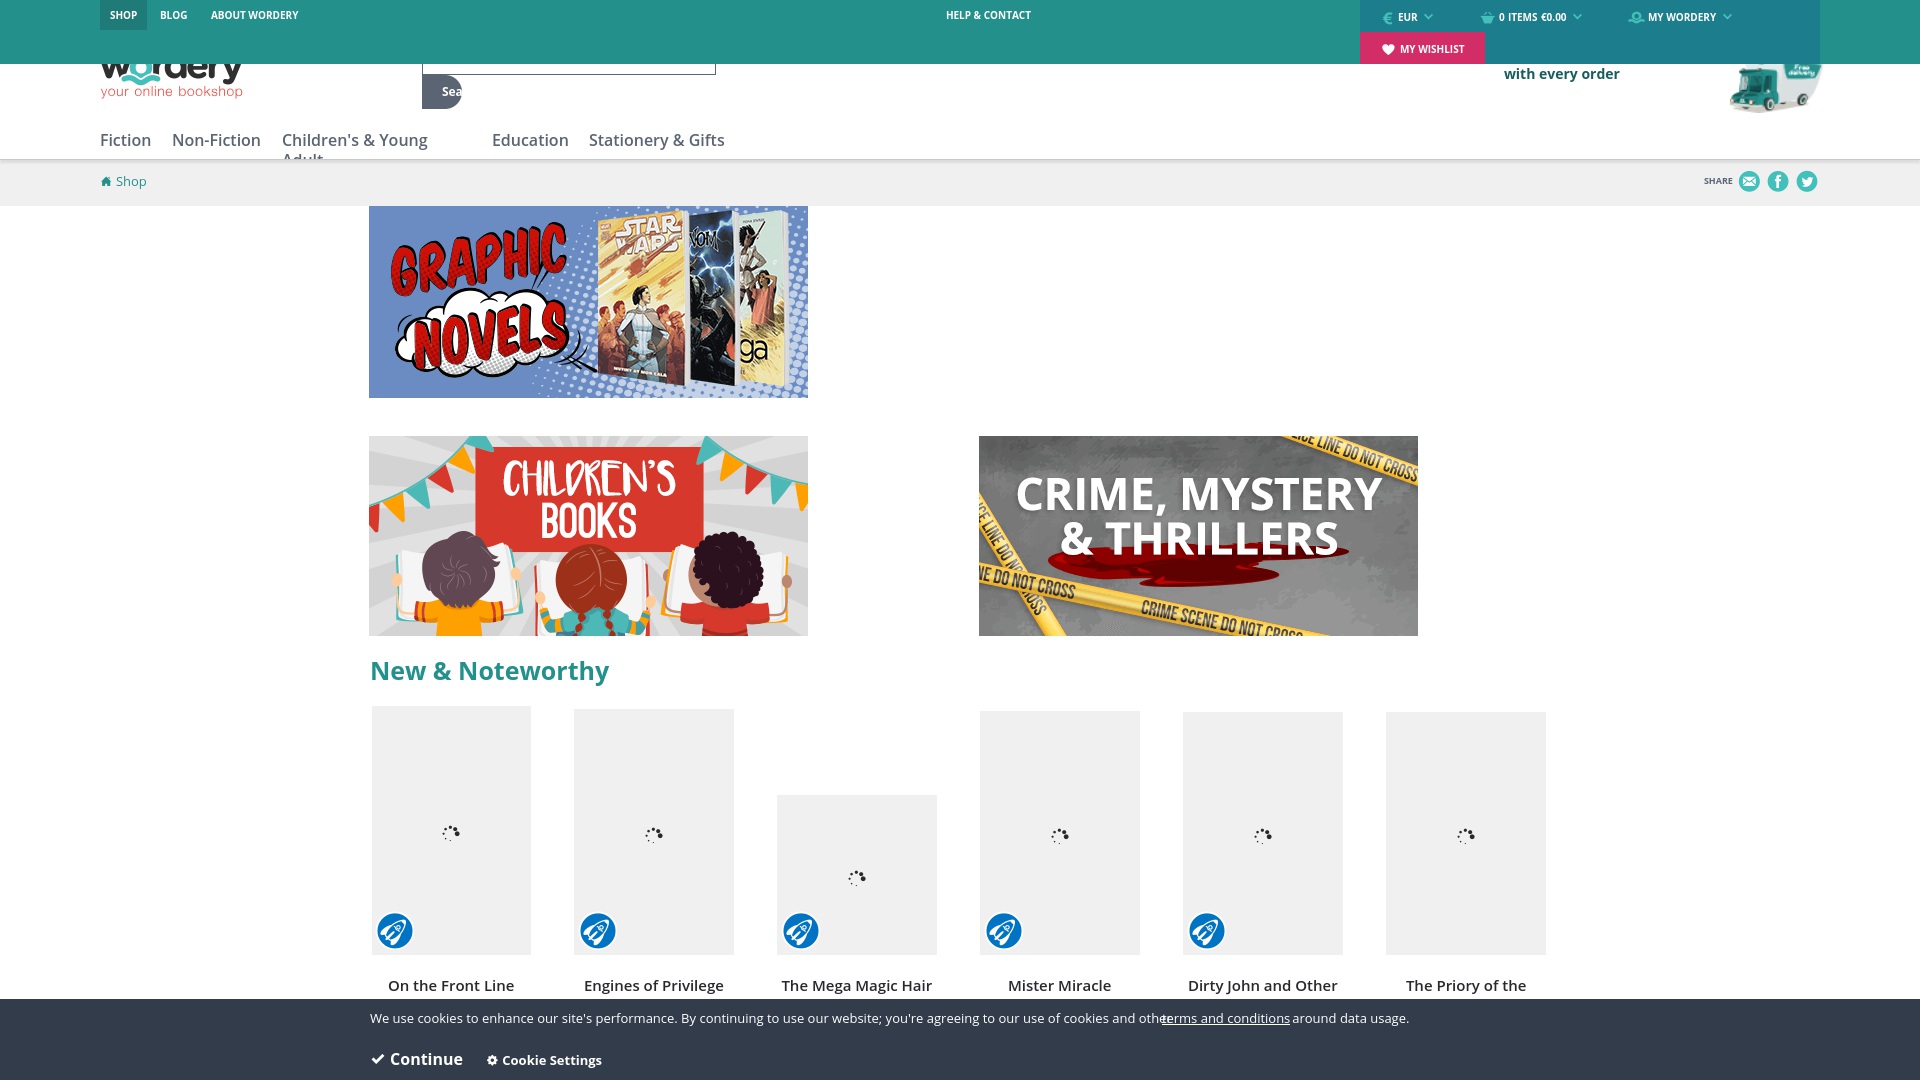Click the search input field
This screenshot has height=1080, width=1920.
point(569,68)
